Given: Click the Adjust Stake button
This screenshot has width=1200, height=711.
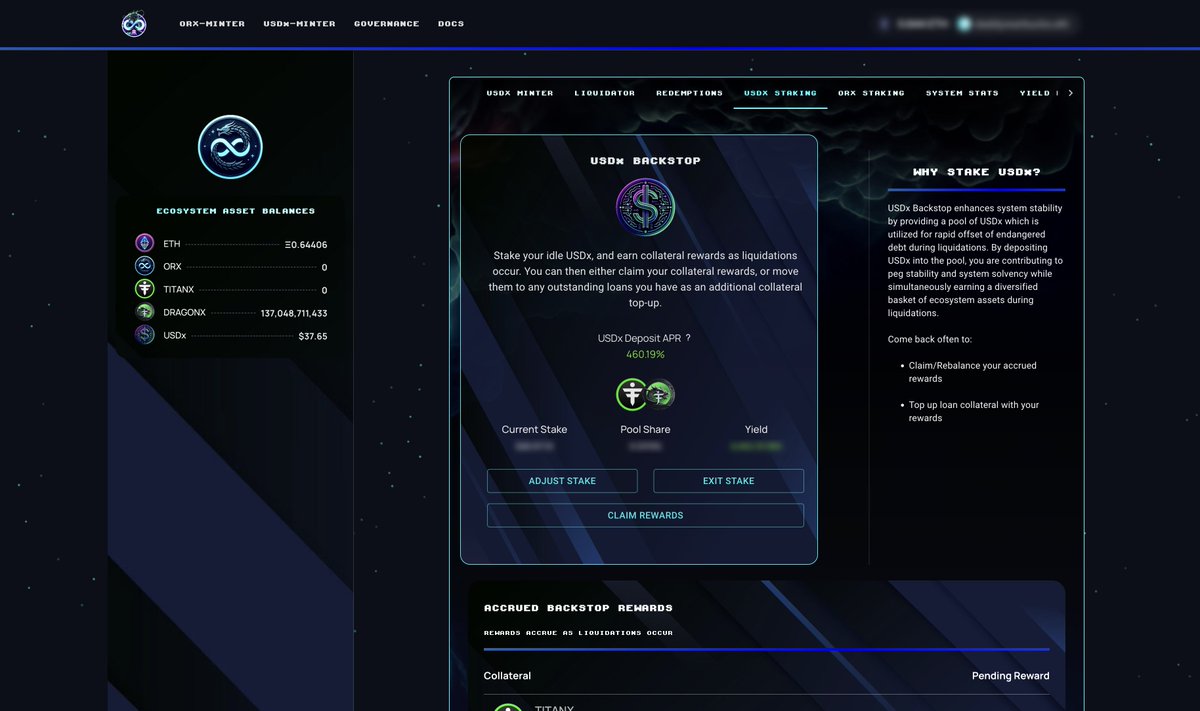Looking at the screenshot, I should (x=562, y=481).
